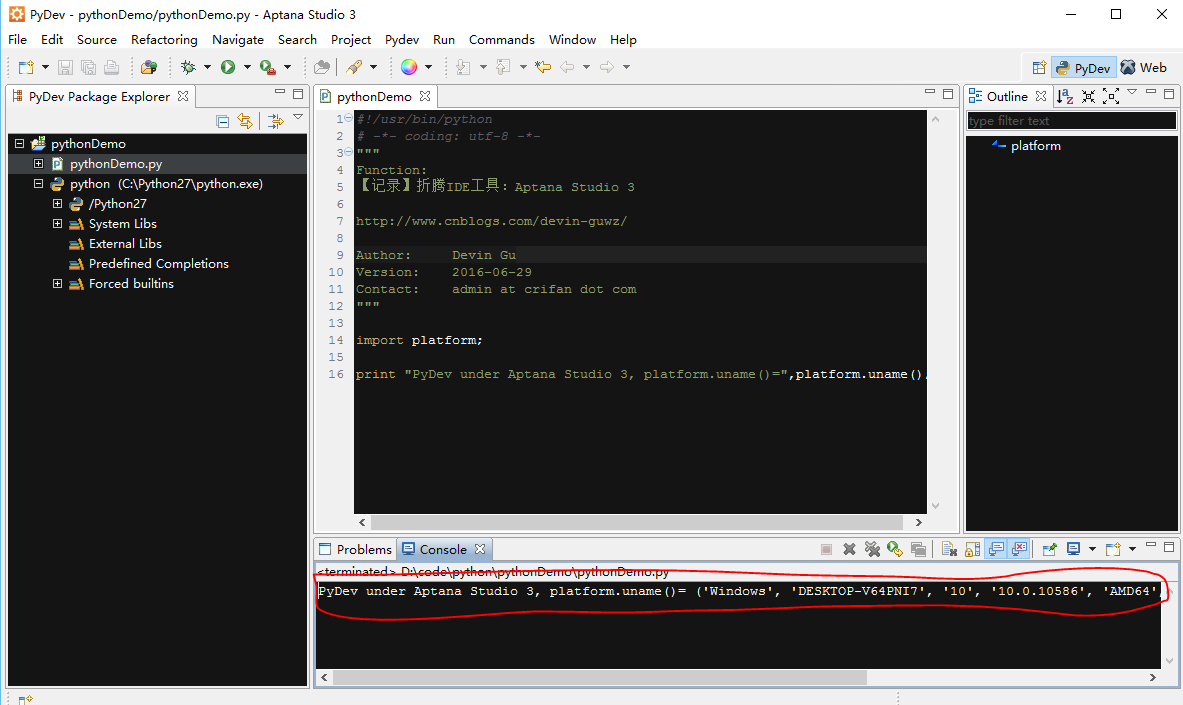Click the Terminate stop square in Console
The width and height of the screenshot is (1183, 705).
[826, 549]
